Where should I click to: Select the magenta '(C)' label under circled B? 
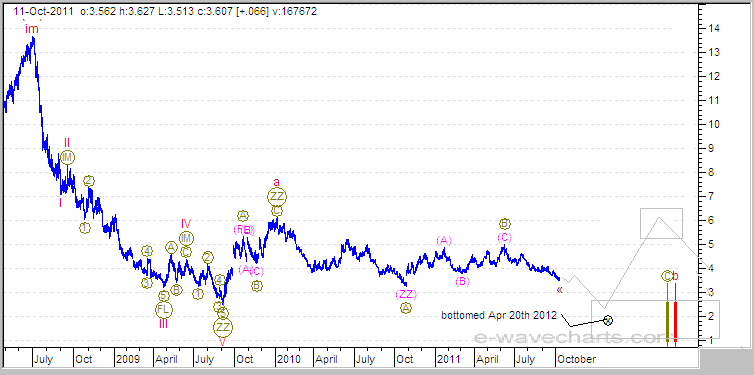click(505, 237)
